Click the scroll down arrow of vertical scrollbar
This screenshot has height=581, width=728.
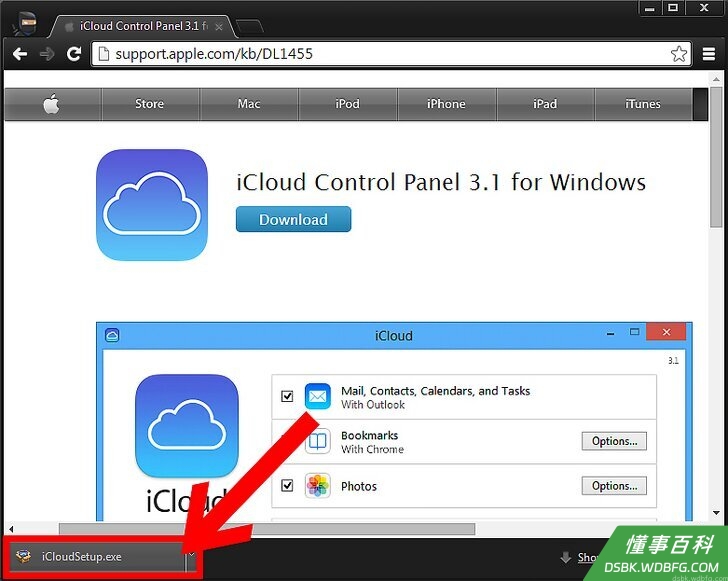(x=716, y=513)
